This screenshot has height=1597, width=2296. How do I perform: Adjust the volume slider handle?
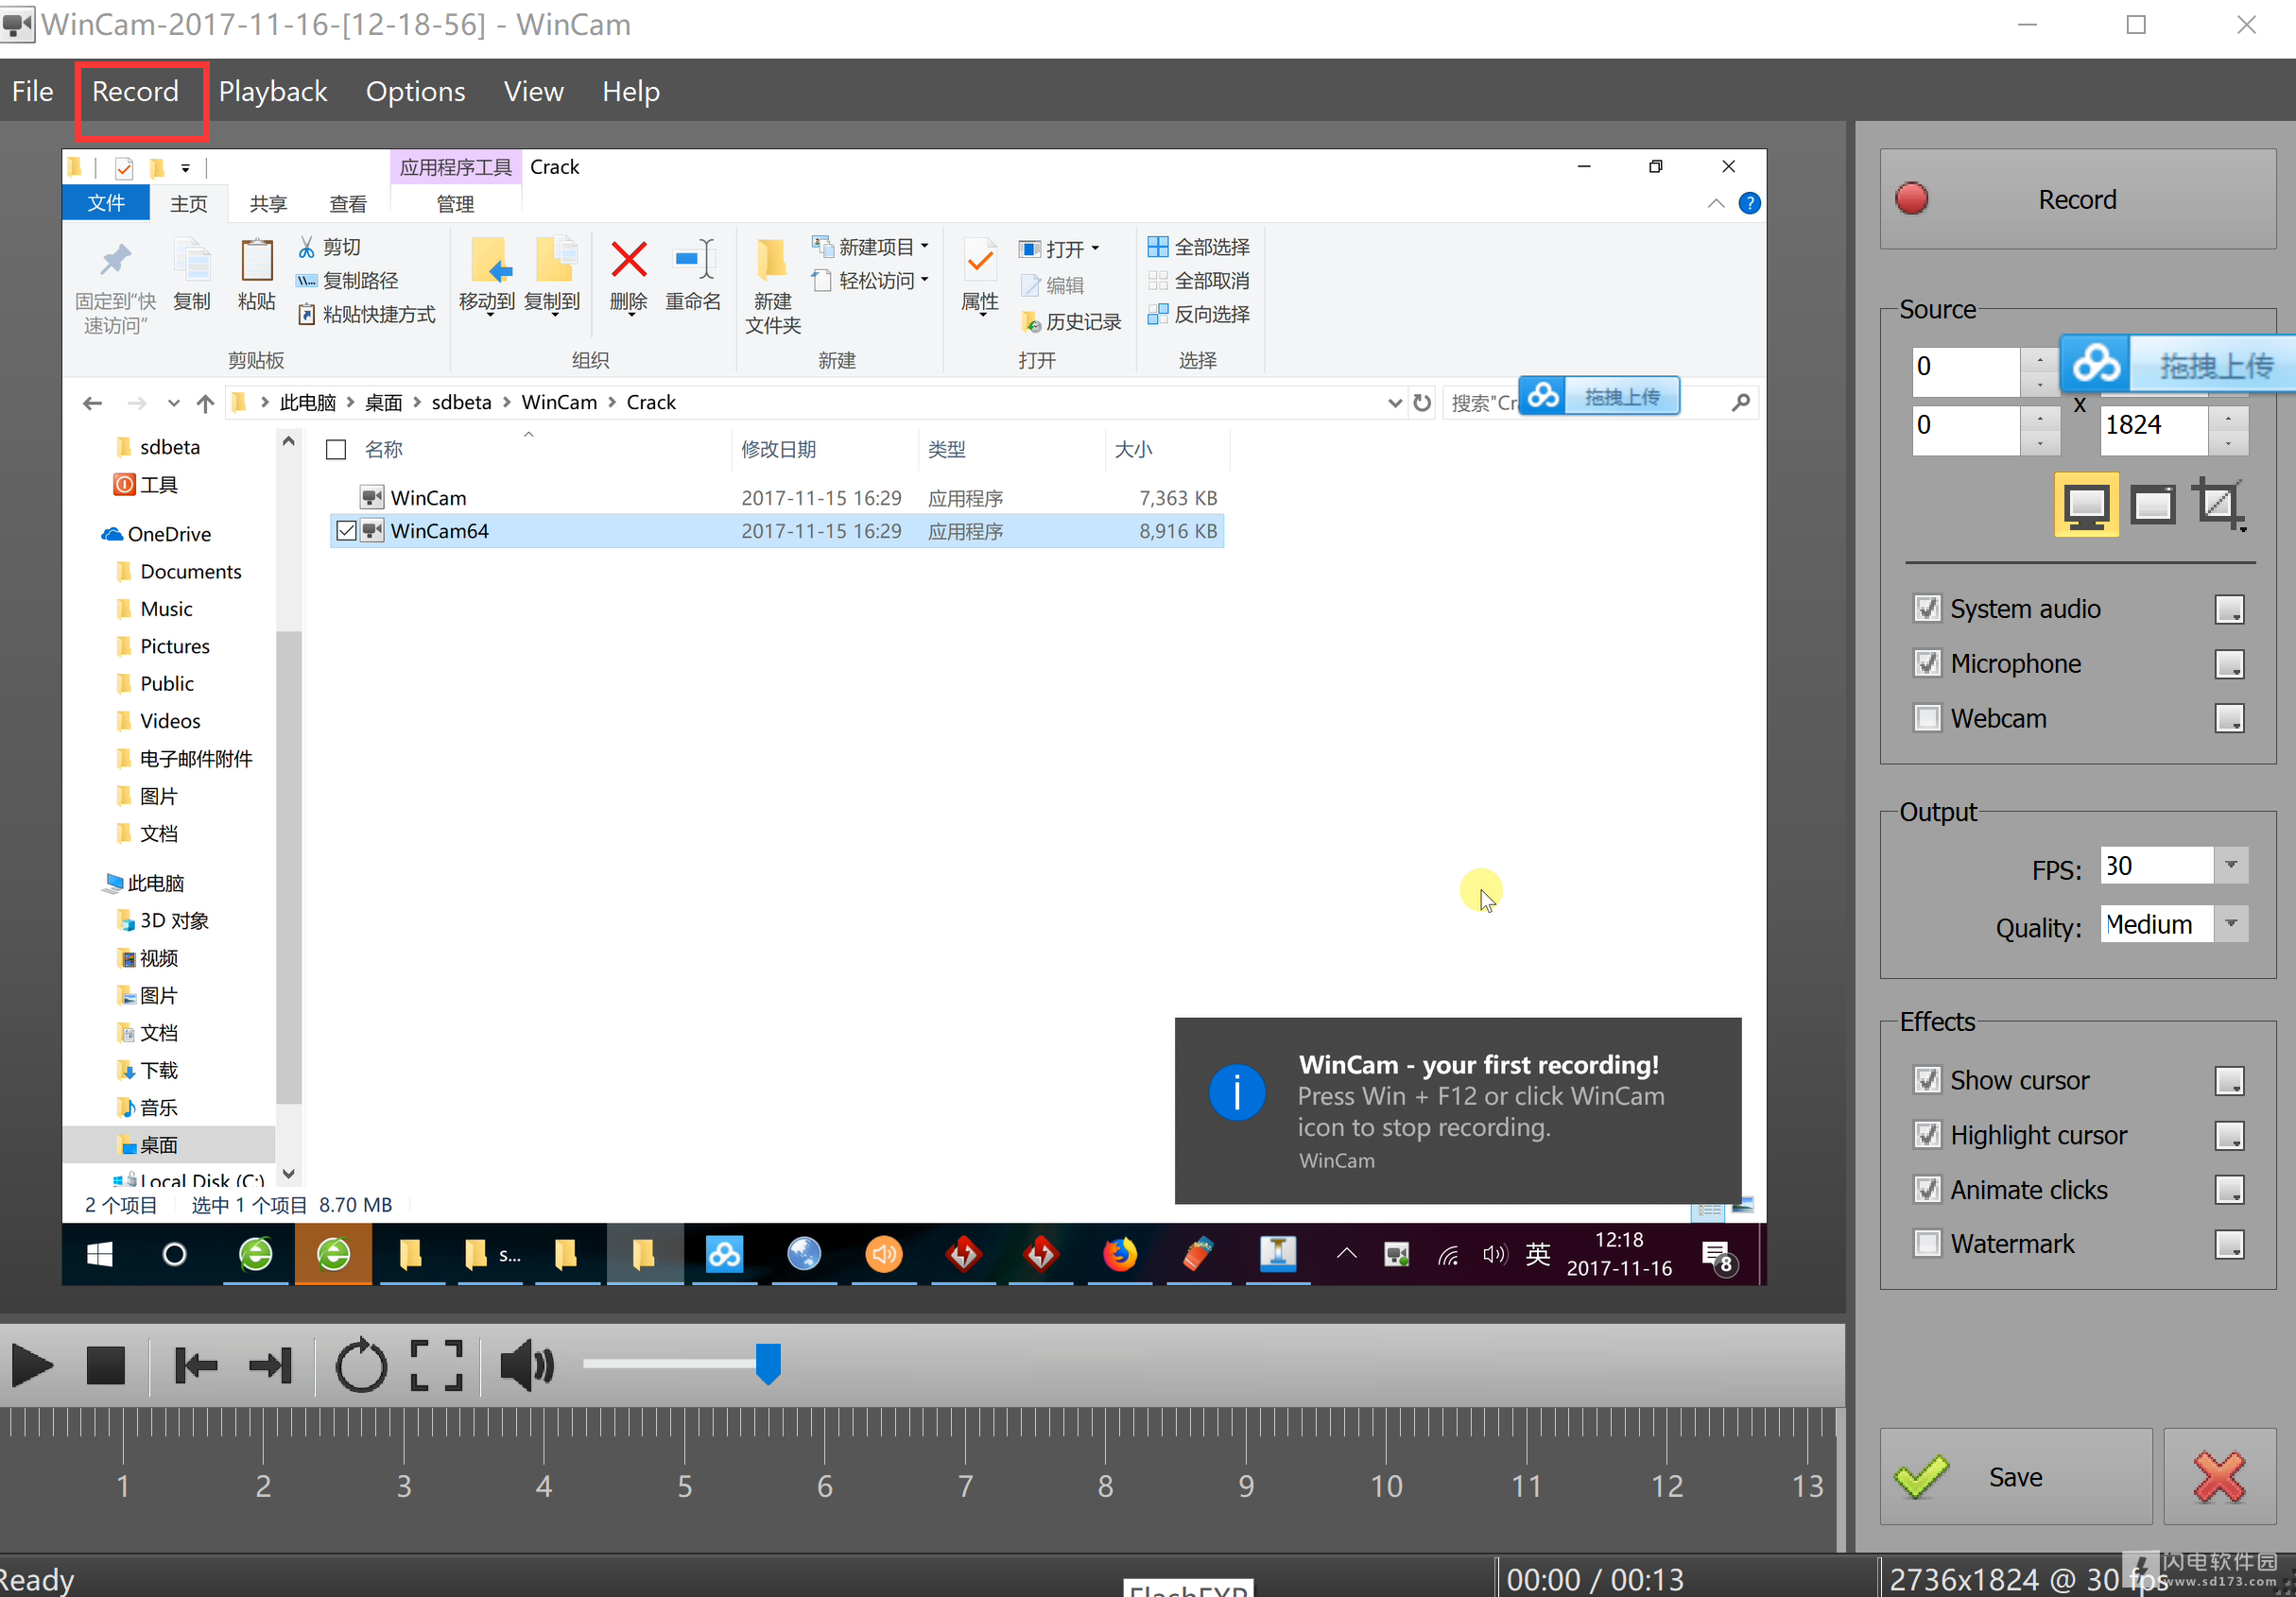(x=768, y=1364)
